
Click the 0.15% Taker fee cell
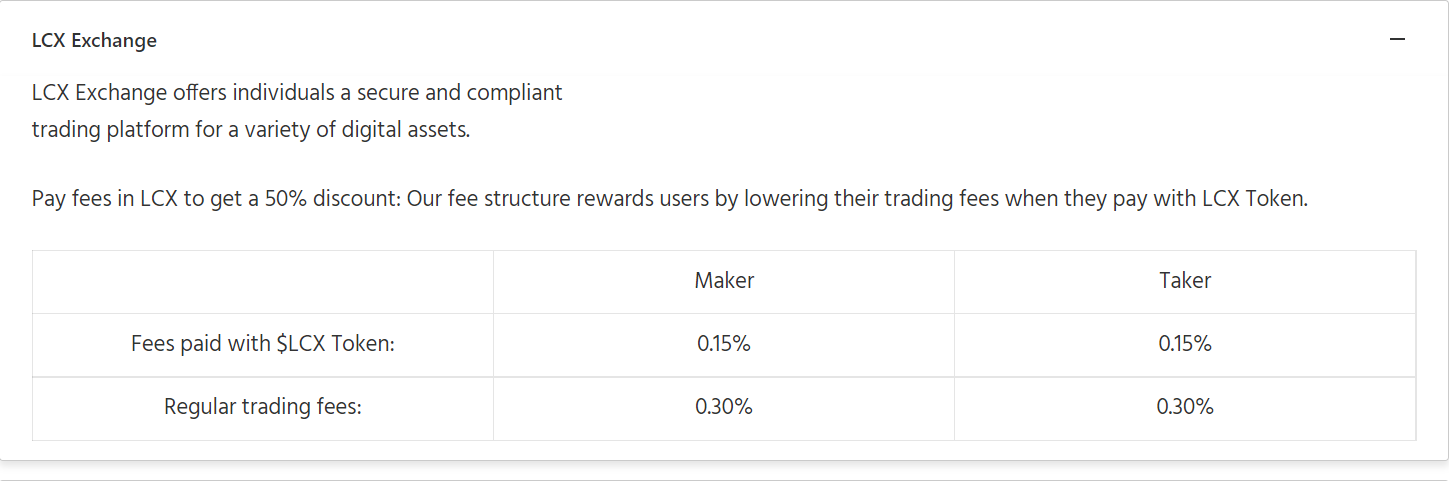pyautogui.click(x=1185, y=344)
